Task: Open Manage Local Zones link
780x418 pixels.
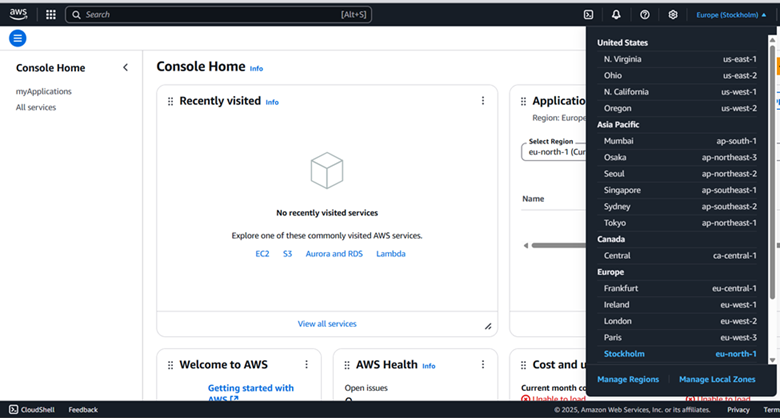Action: (x=717, y=379)
